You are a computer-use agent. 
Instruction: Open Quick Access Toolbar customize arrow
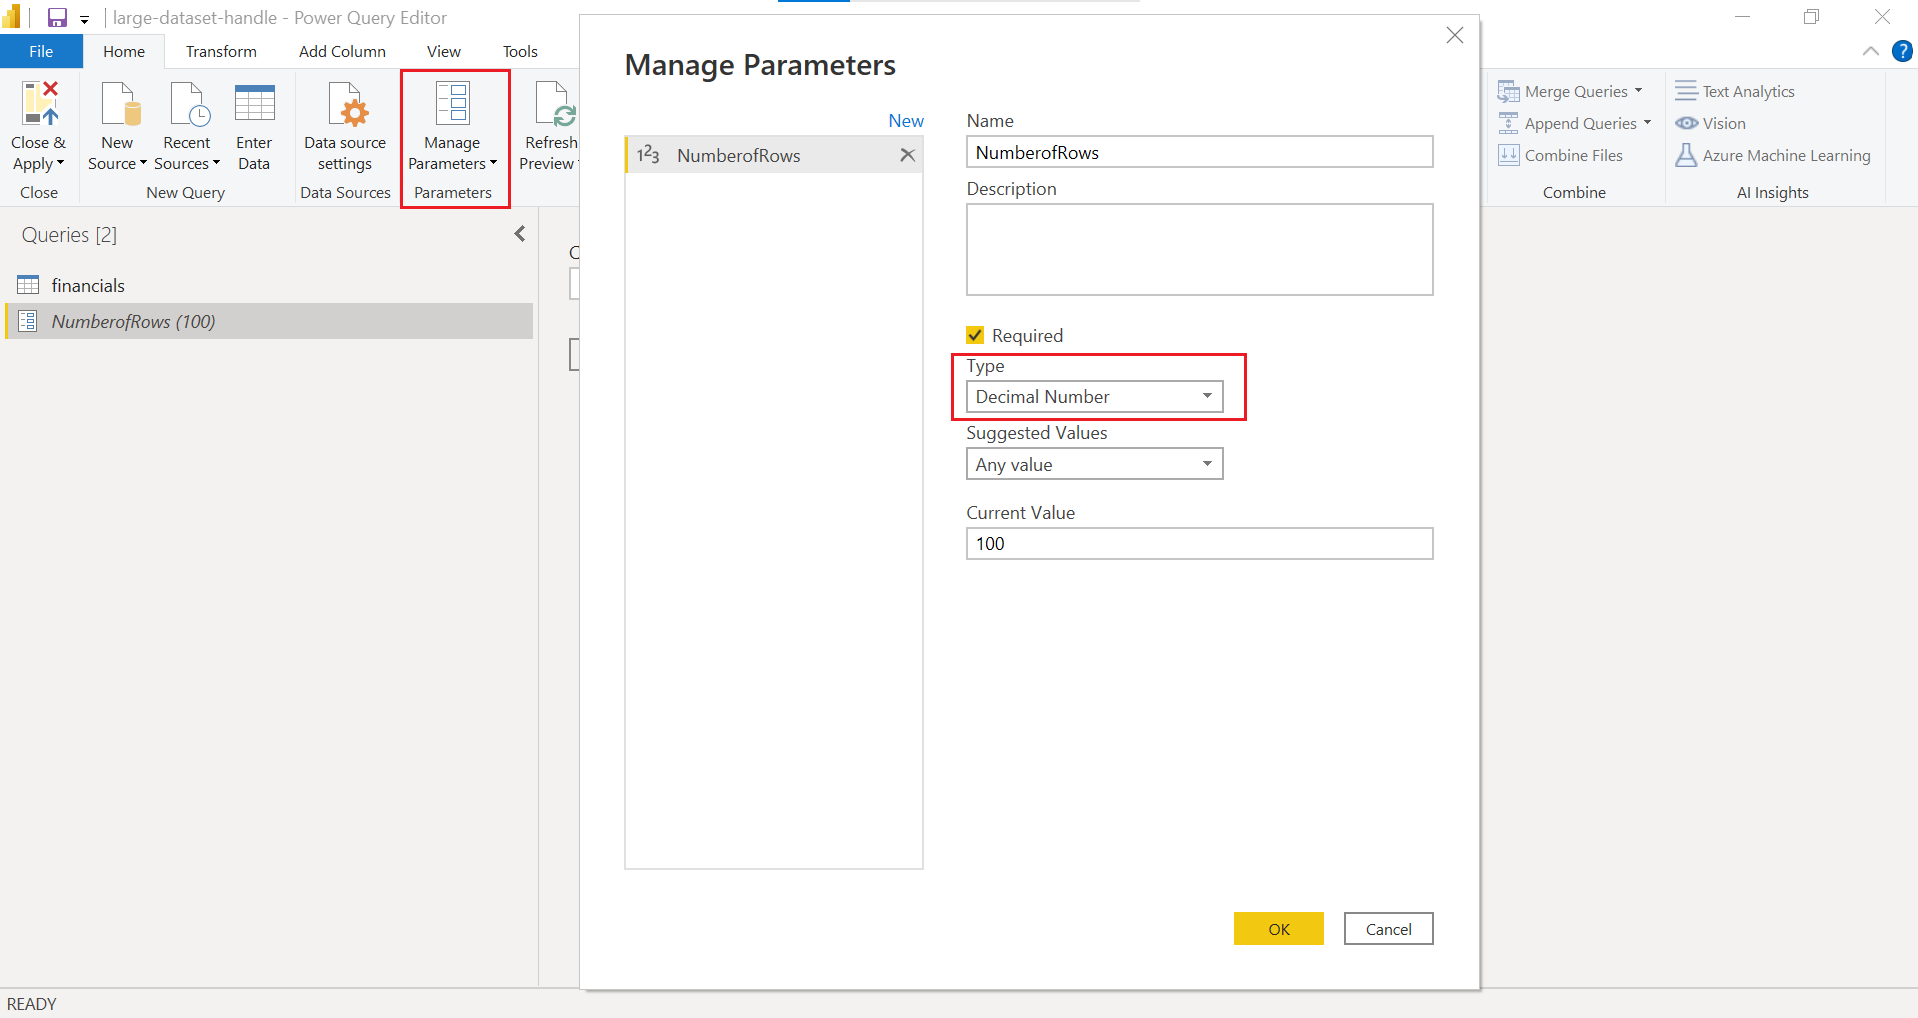point(84,19)
